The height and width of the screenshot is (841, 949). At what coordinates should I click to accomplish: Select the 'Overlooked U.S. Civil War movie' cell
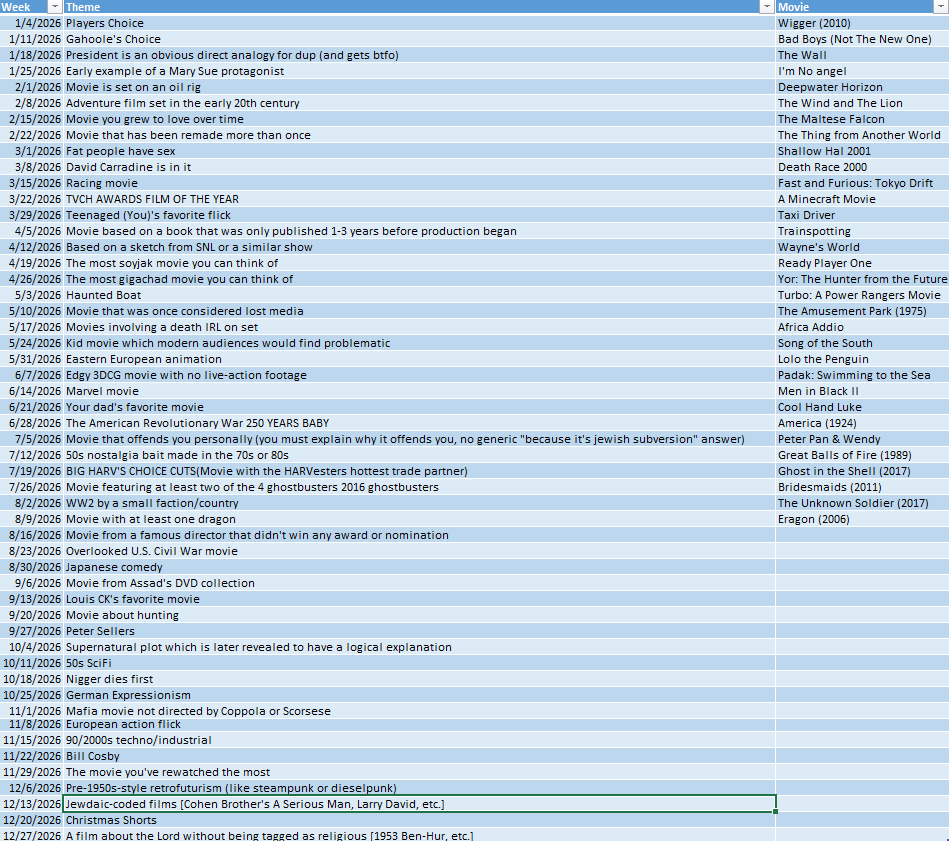pos(419,551)
